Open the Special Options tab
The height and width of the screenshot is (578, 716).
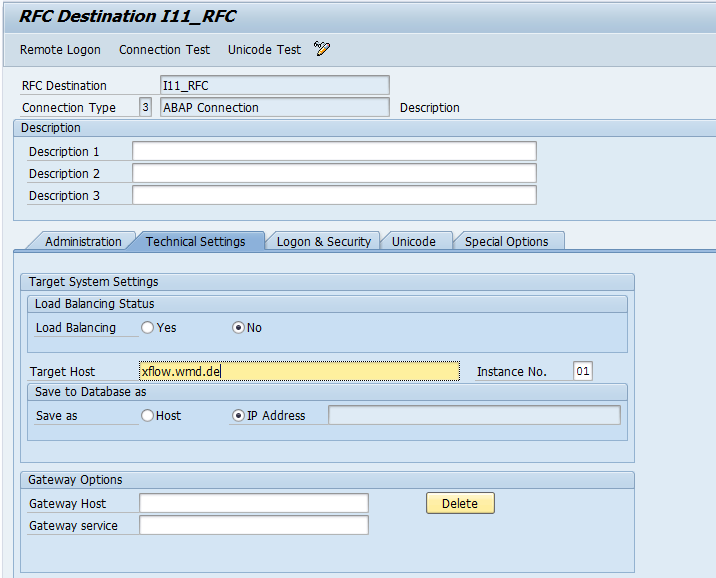[506, 242]
